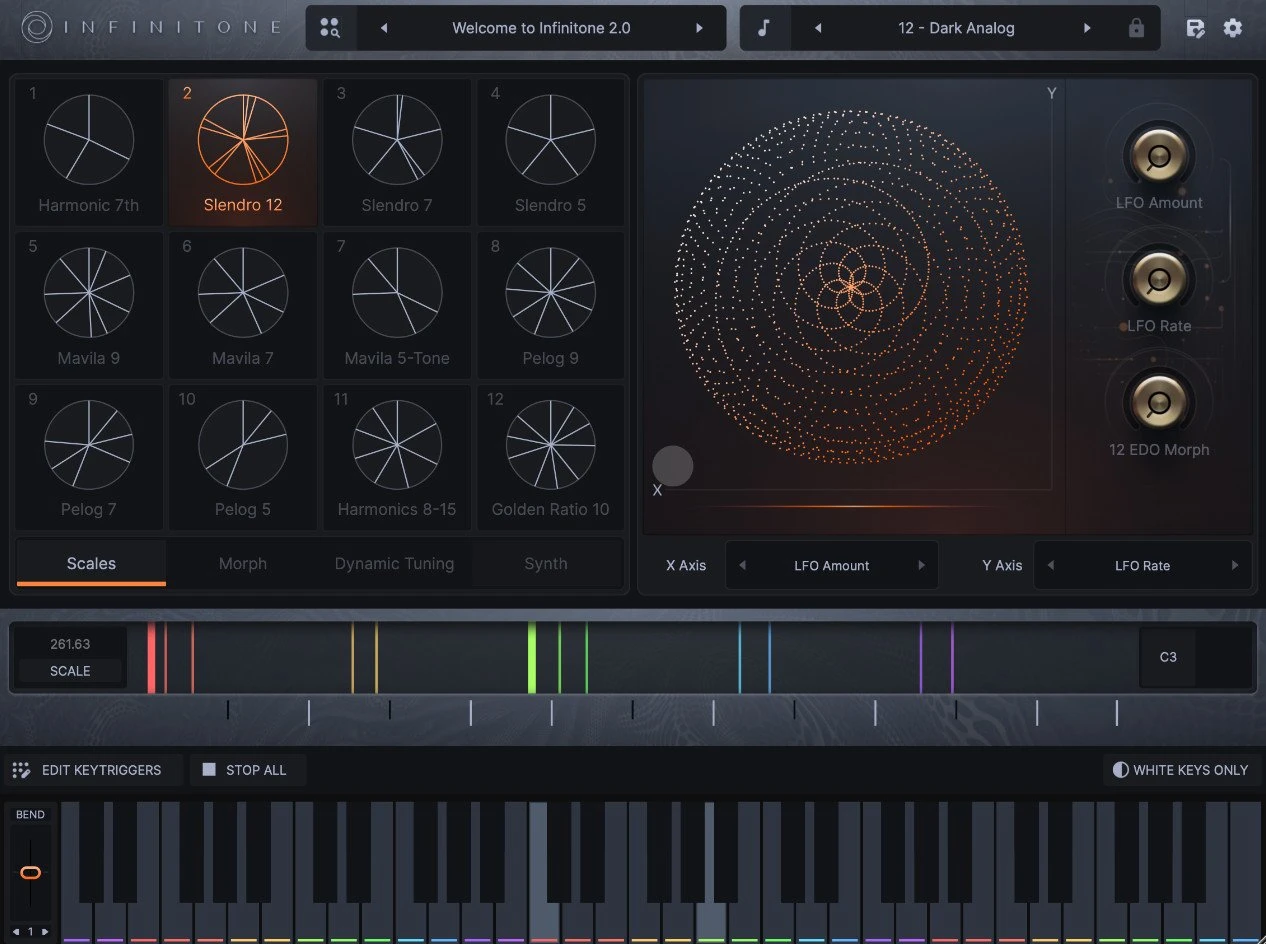Select the Slendro 12 scale slot
This screenshot has width=1266, height=944.
[243, 152]
